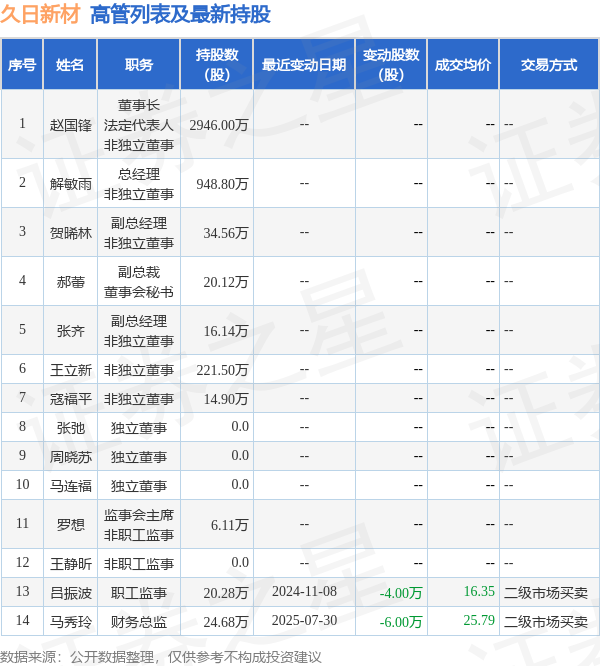Image resolution: width=600 pixels, height=666 pixels.
Task: Click the name 贺晞林
Action: point(70,233)
